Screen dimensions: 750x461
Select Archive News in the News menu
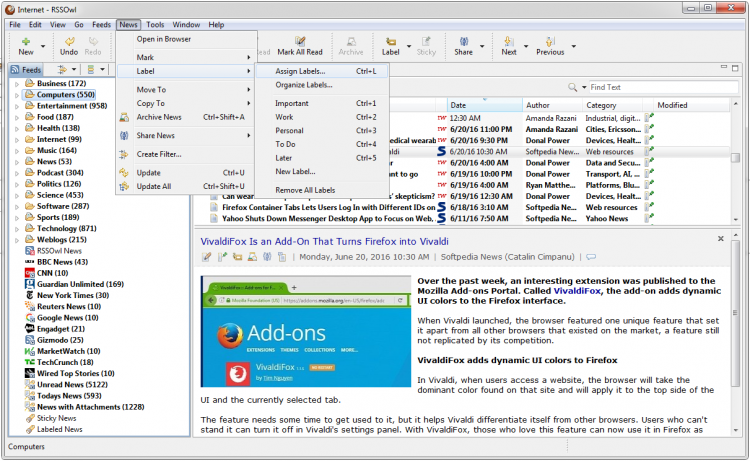click(186, 117)
